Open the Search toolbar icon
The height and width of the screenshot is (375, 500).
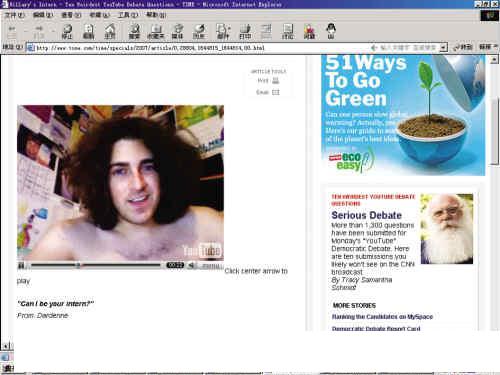point(135,32)
